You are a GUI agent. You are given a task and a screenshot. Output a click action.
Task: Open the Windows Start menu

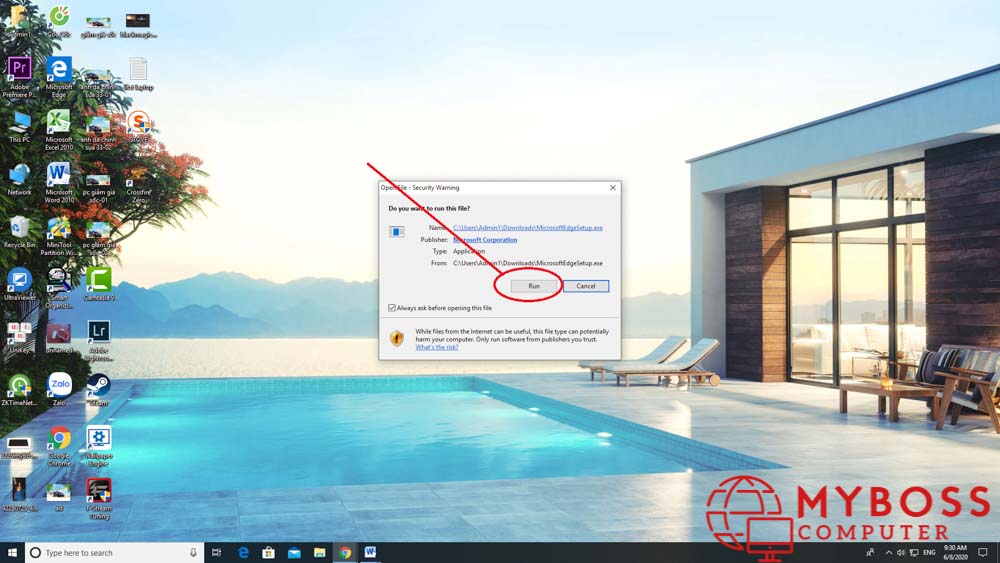pos(11,552)
